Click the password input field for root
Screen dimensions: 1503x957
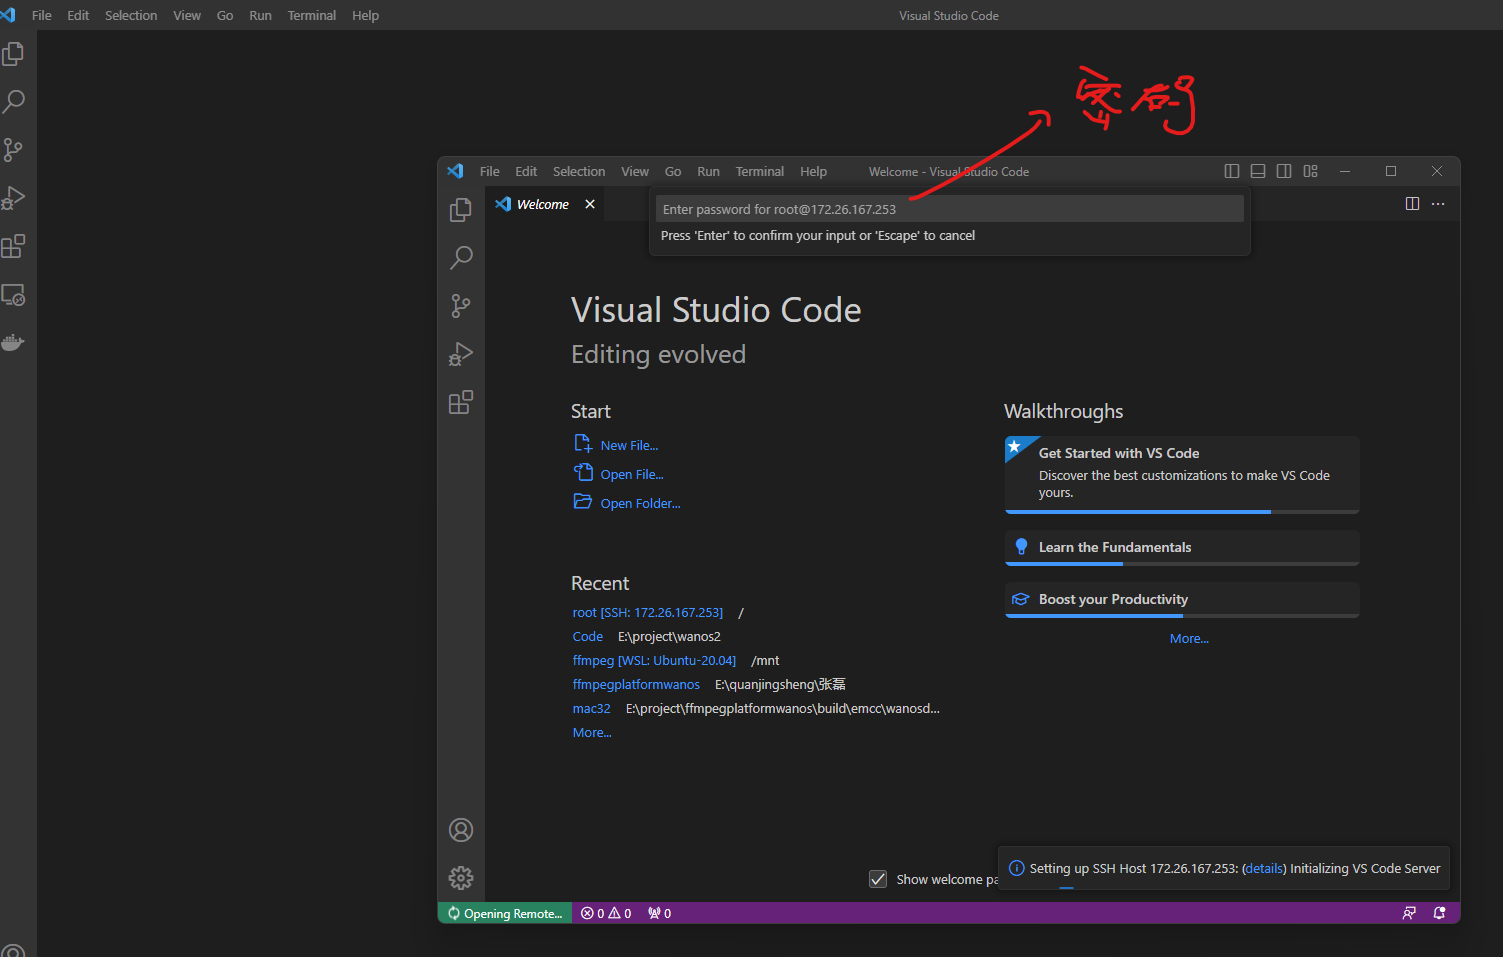948,209
